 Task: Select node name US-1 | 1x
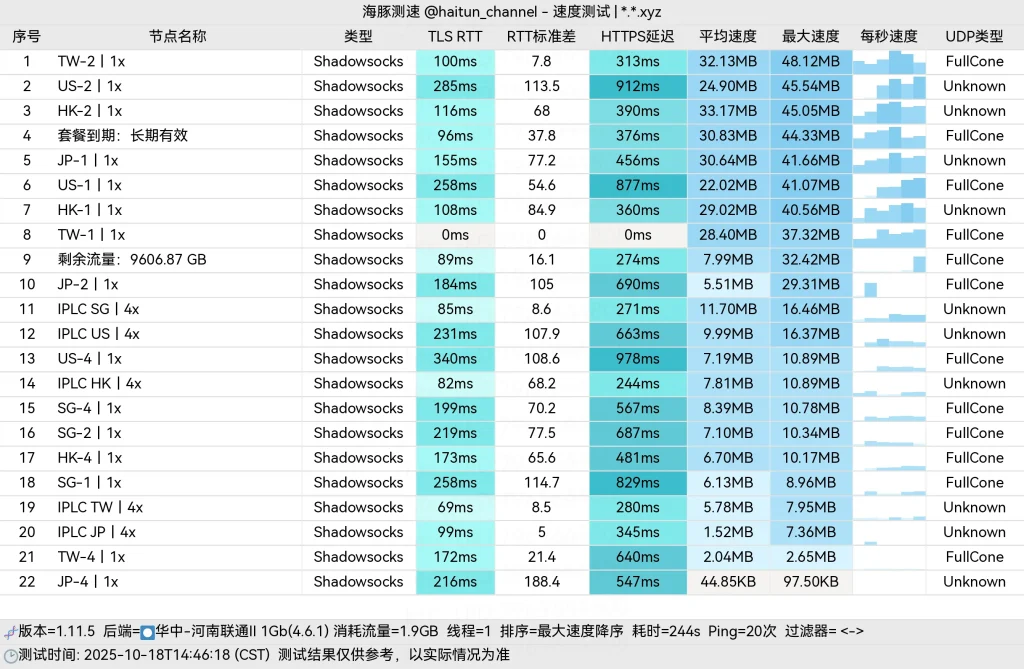pyautogui.click(x=89, y=186)
